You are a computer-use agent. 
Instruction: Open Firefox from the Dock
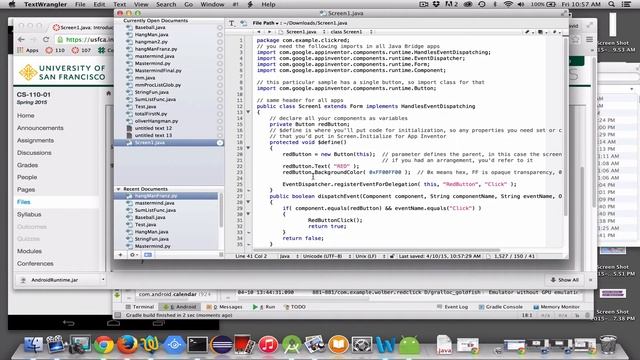127,344
